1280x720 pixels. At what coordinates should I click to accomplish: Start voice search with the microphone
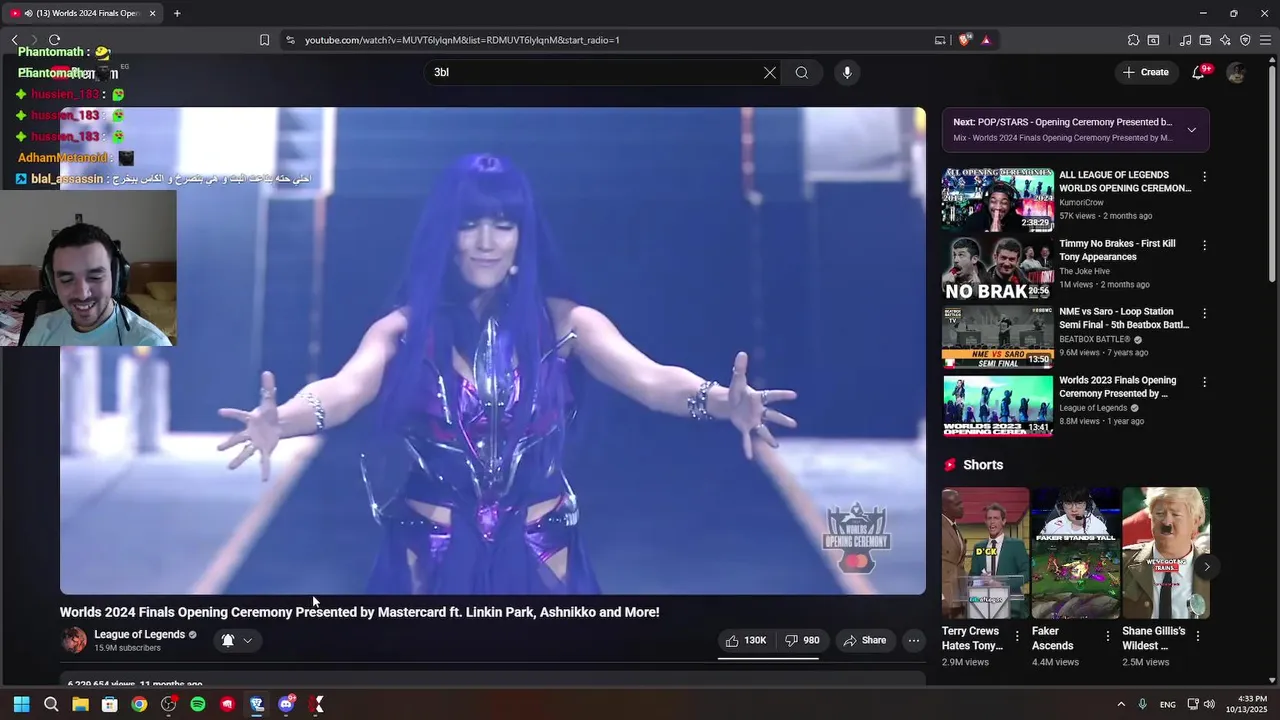847,72
